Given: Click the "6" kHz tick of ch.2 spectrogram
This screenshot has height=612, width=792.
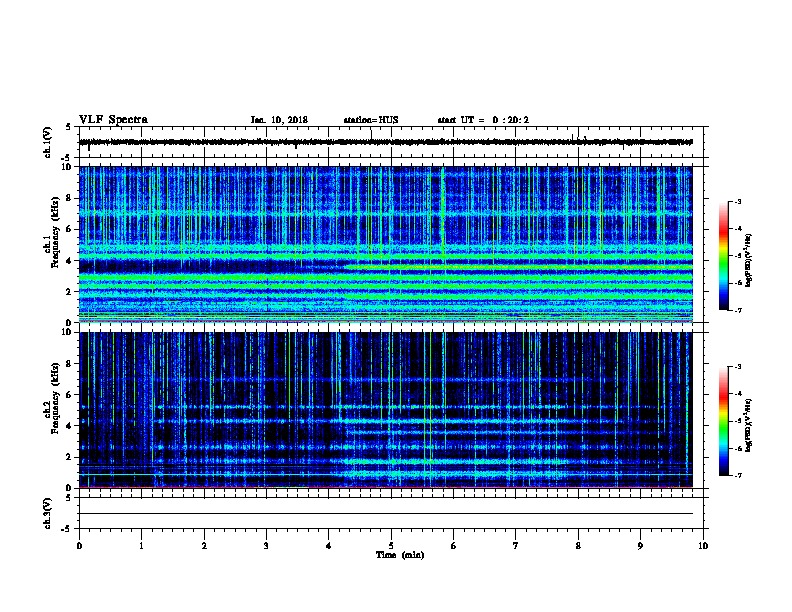Looking at the screenshot, I should (x=70, y=395).
